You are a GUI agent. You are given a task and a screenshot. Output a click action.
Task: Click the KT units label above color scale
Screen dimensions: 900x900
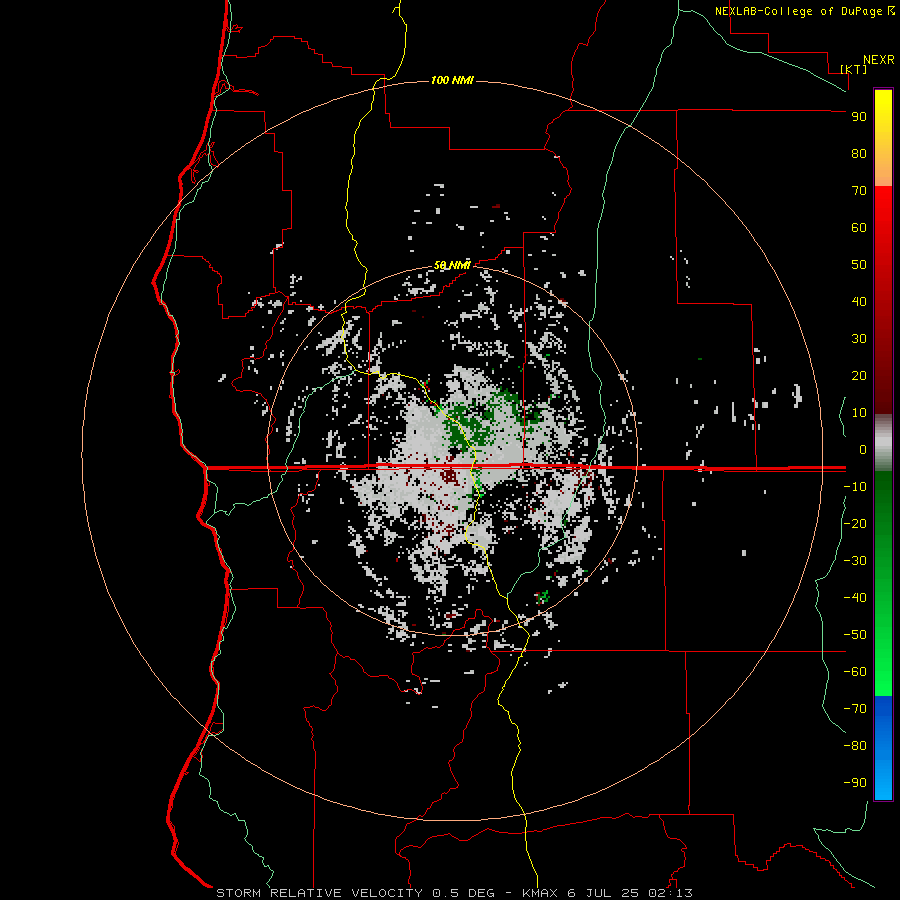click(x=854, y=69)
